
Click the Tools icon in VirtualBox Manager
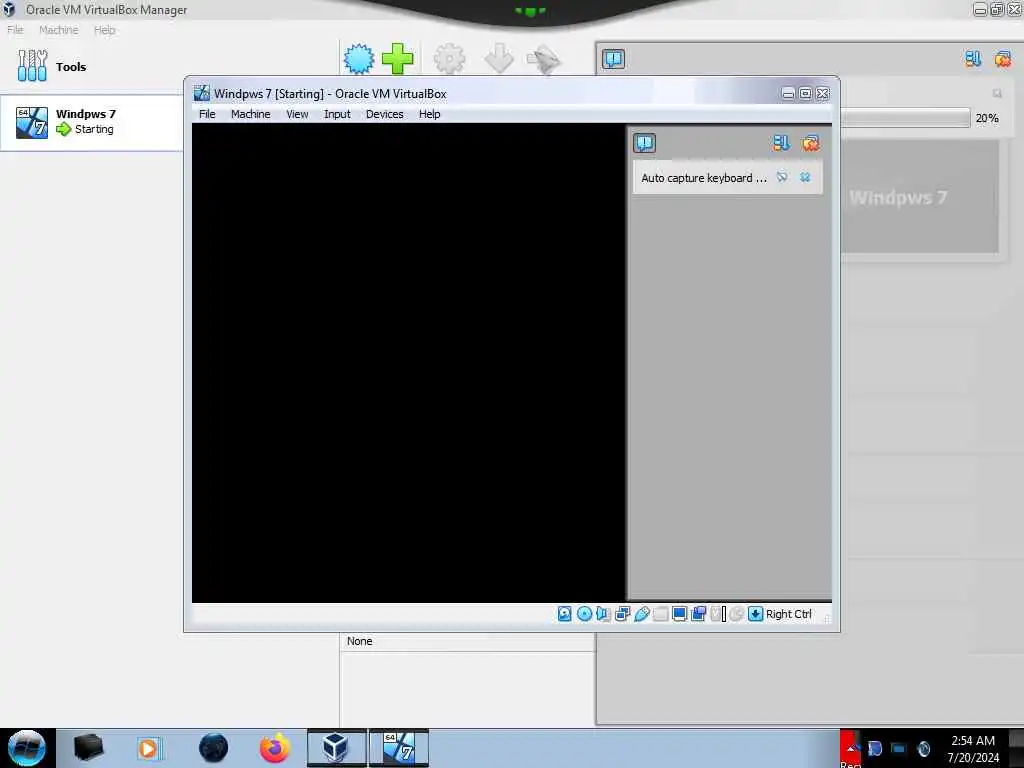click(32, 66)
